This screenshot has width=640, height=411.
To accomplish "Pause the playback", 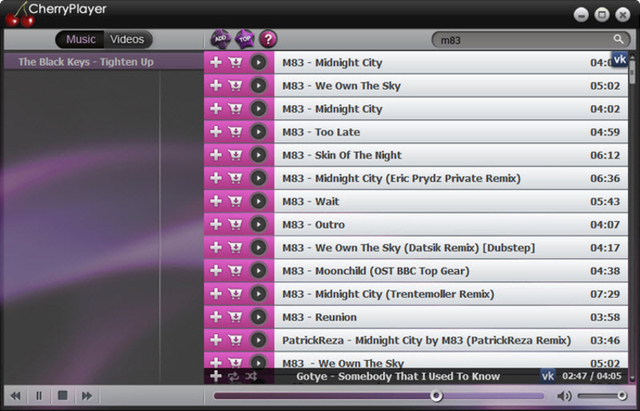I will 39,395.
